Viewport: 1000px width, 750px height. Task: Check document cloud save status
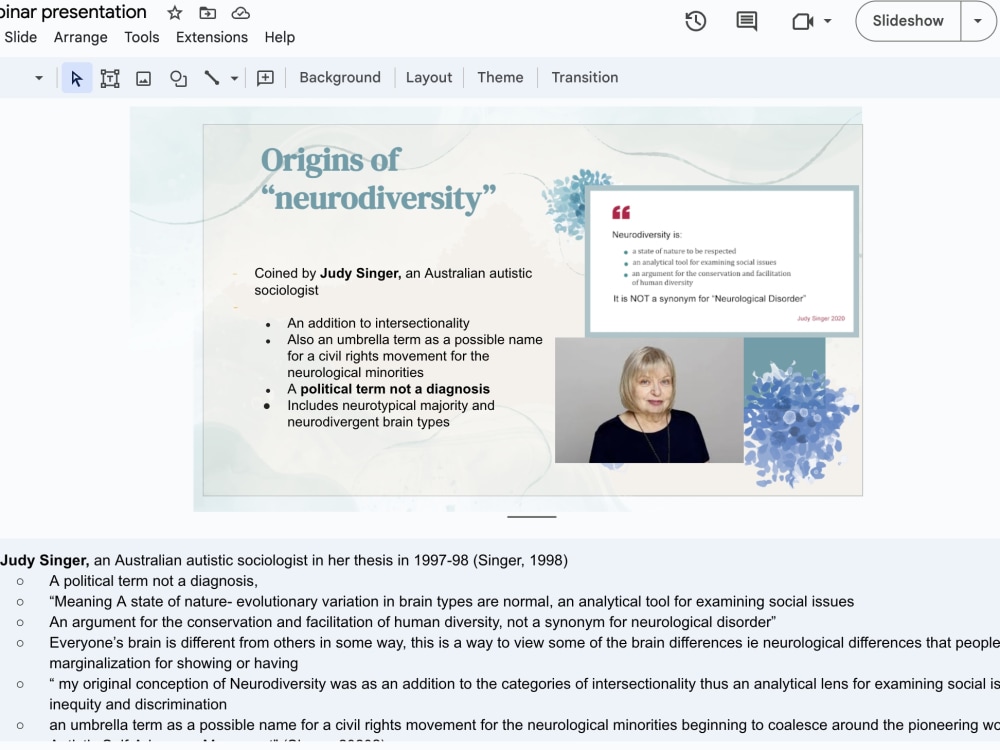pos(240,13)
